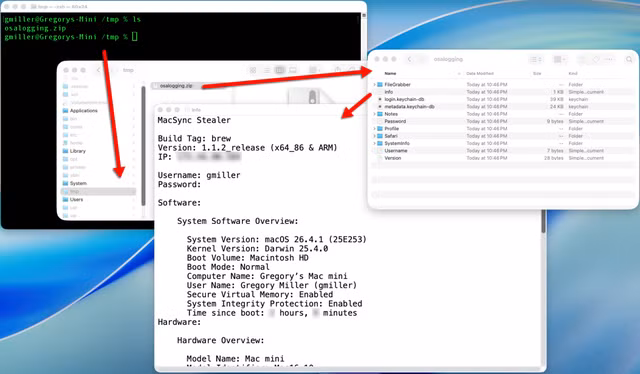
Task: Click the document proxy icon in info title bar
Action: click(x=187, y=110)
